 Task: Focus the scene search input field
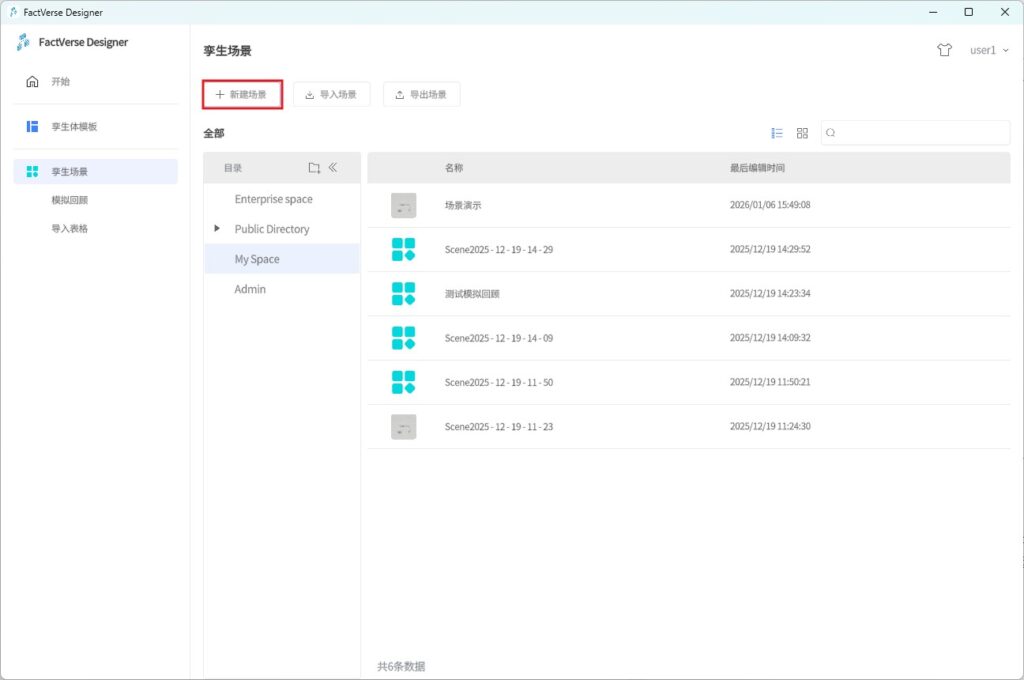(x=920, y=133)
